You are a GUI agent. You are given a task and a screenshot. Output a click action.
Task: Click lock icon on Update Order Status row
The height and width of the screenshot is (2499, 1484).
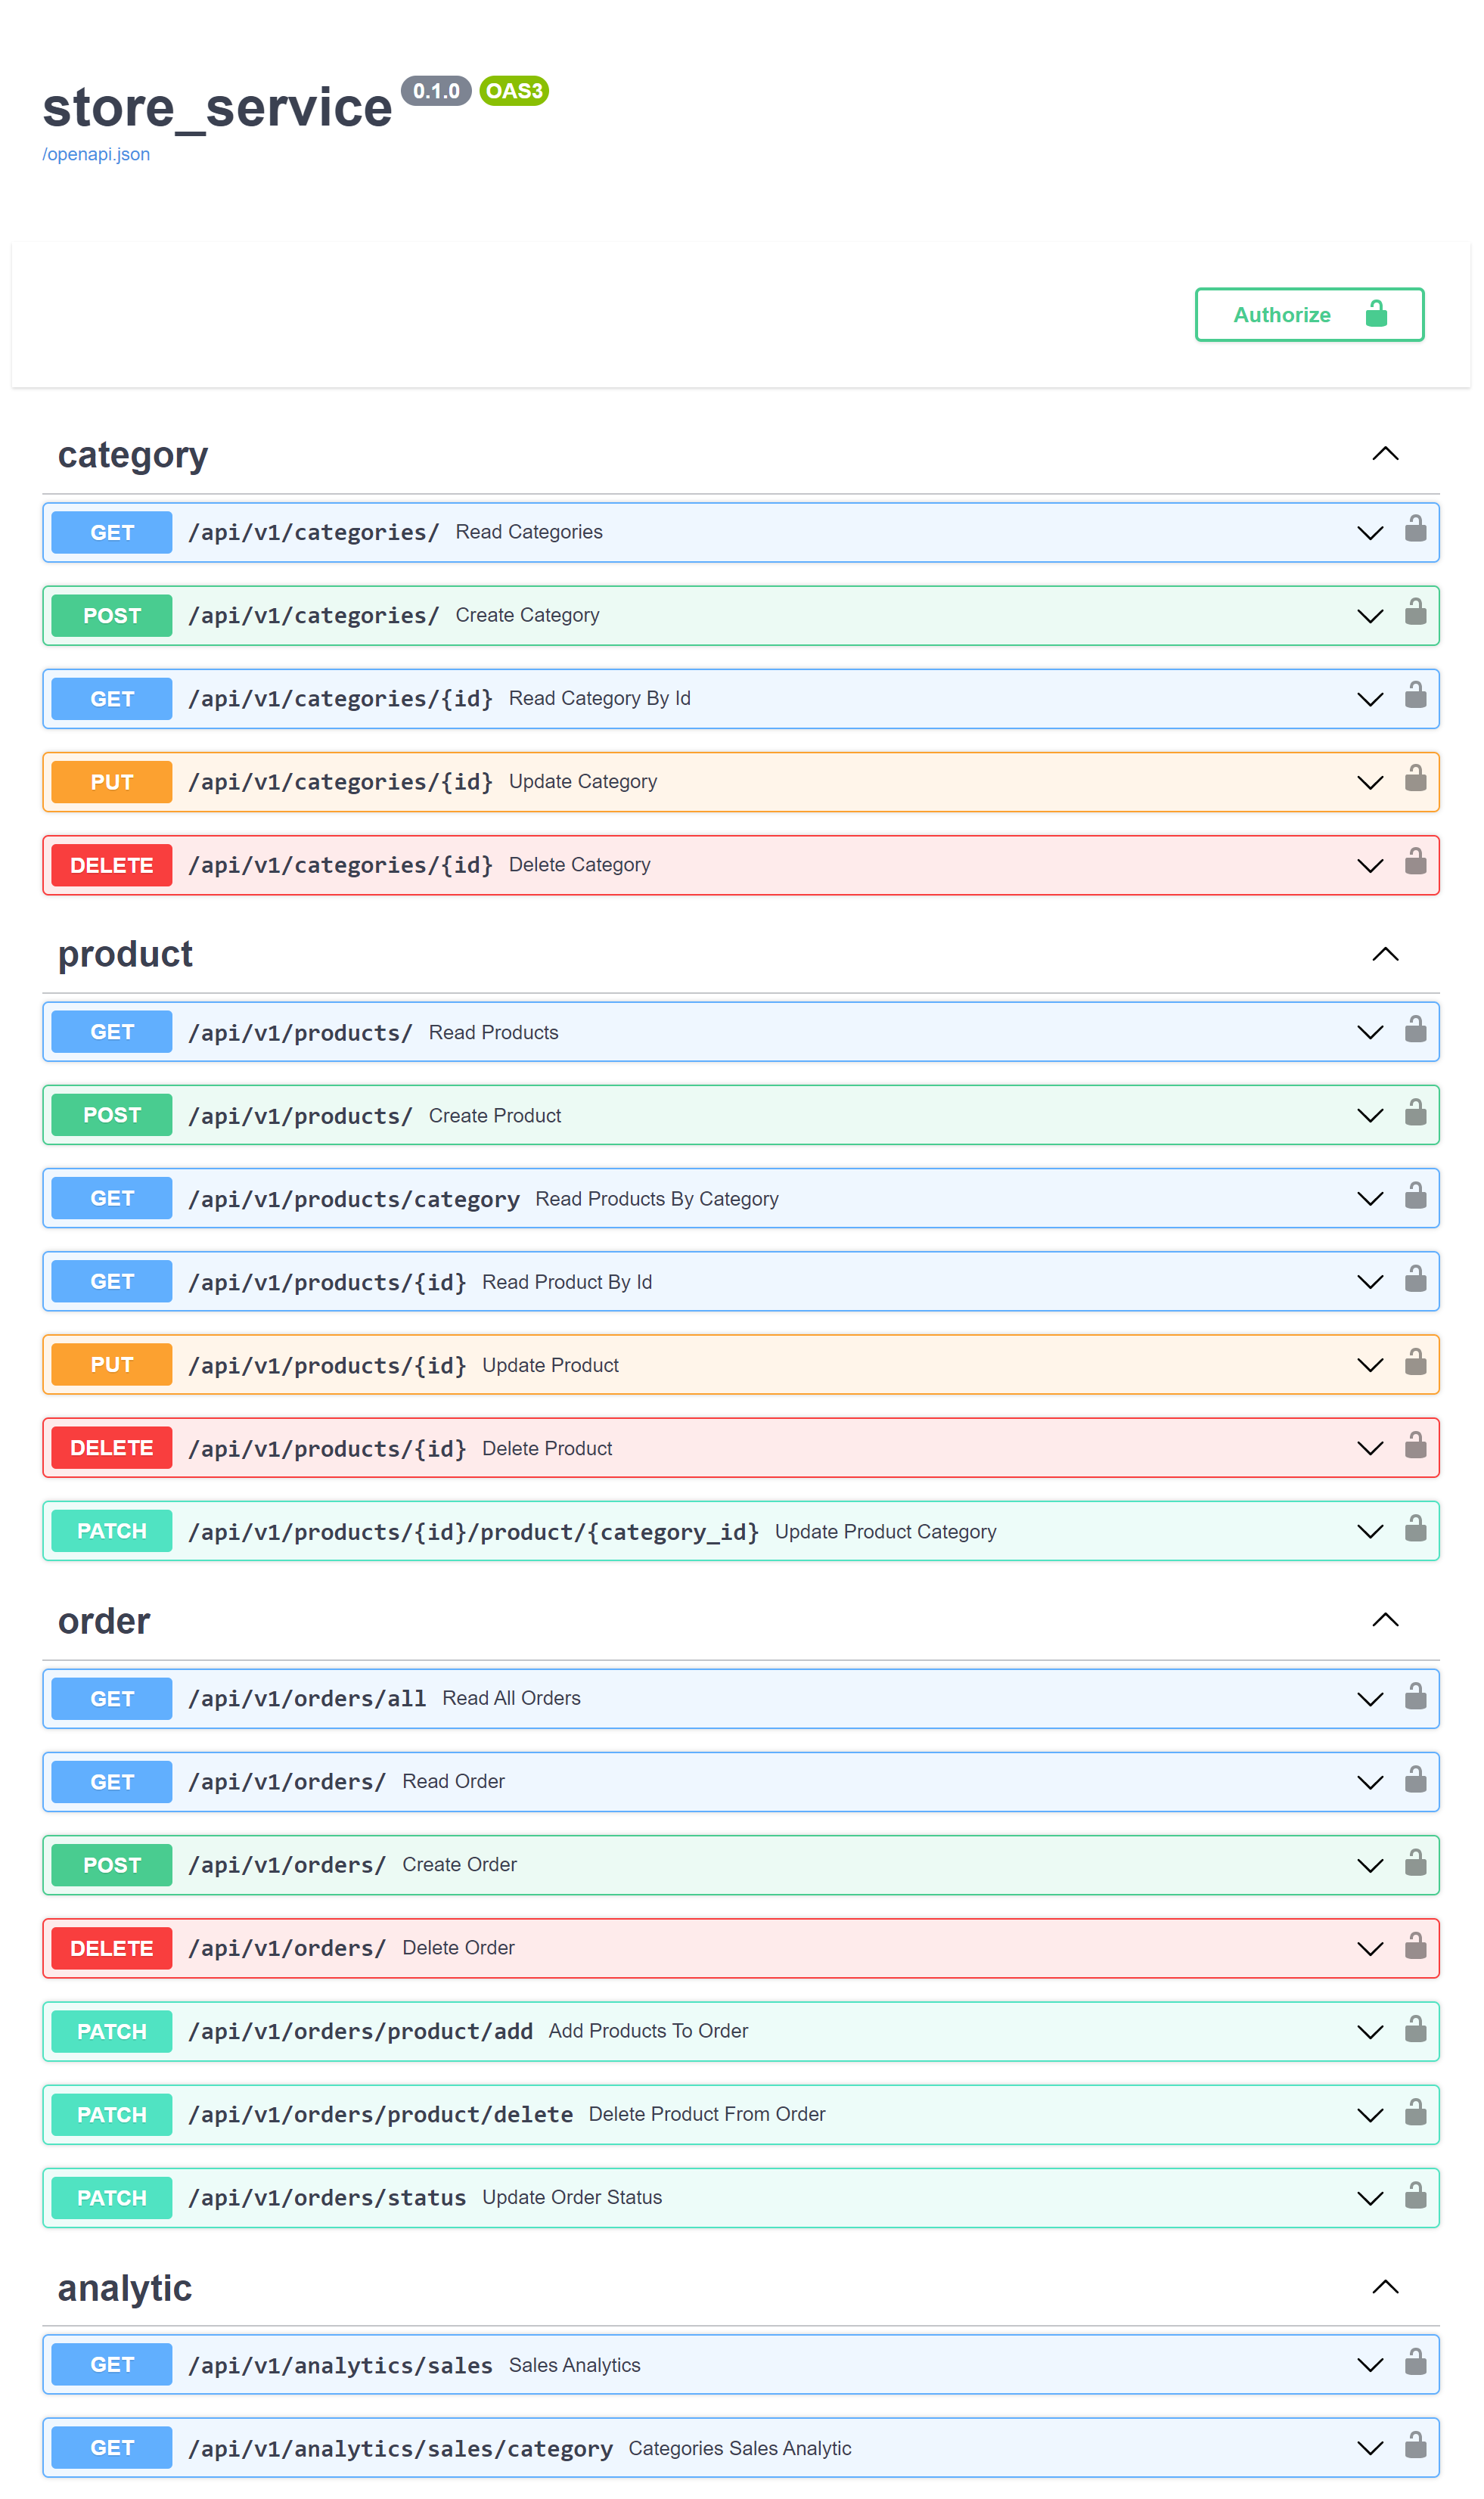pyautogui.click(x=1415, y=2196)
